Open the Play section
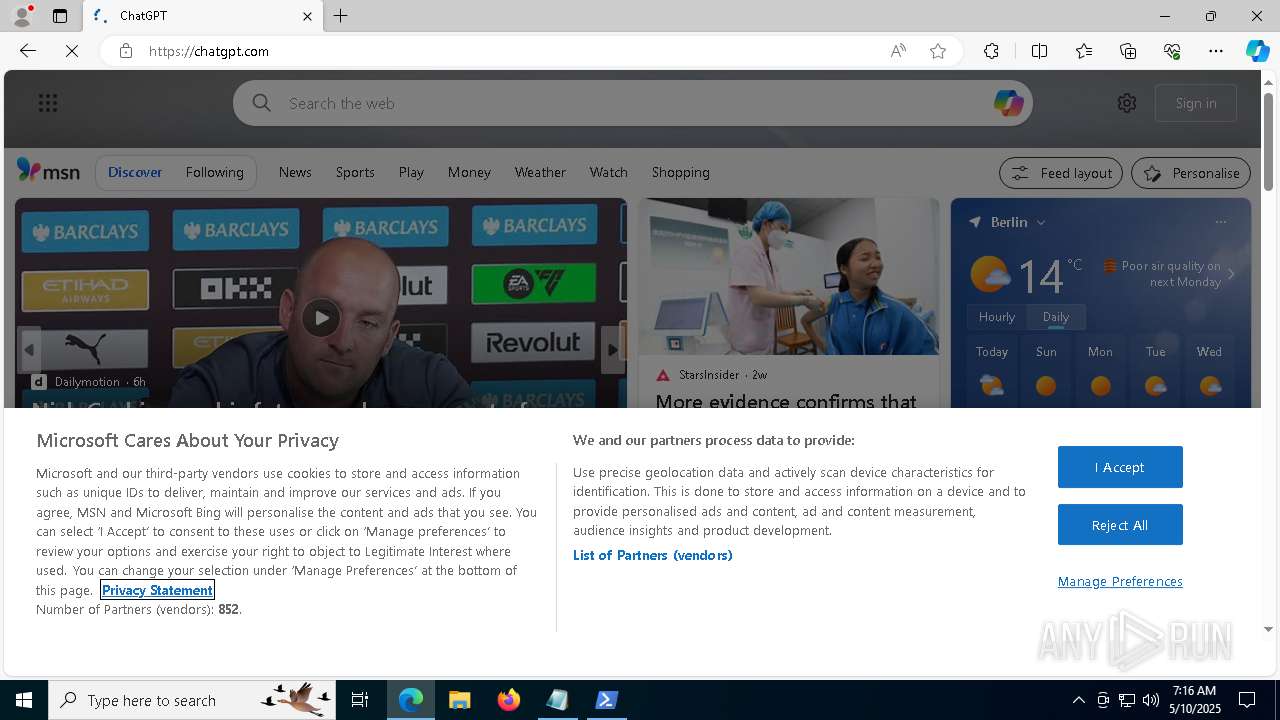 coord(411,172)
